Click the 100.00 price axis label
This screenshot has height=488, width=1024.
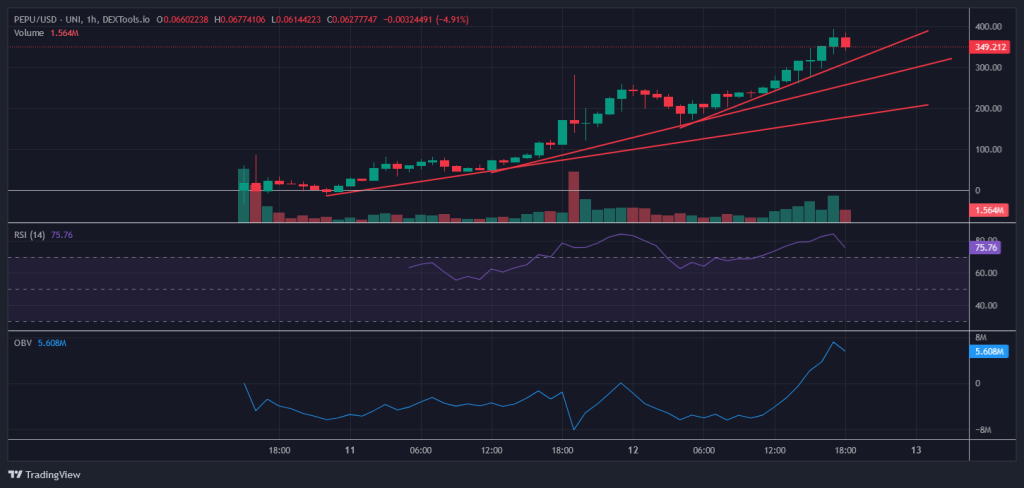pyautogui.click(x=988, y=150)
